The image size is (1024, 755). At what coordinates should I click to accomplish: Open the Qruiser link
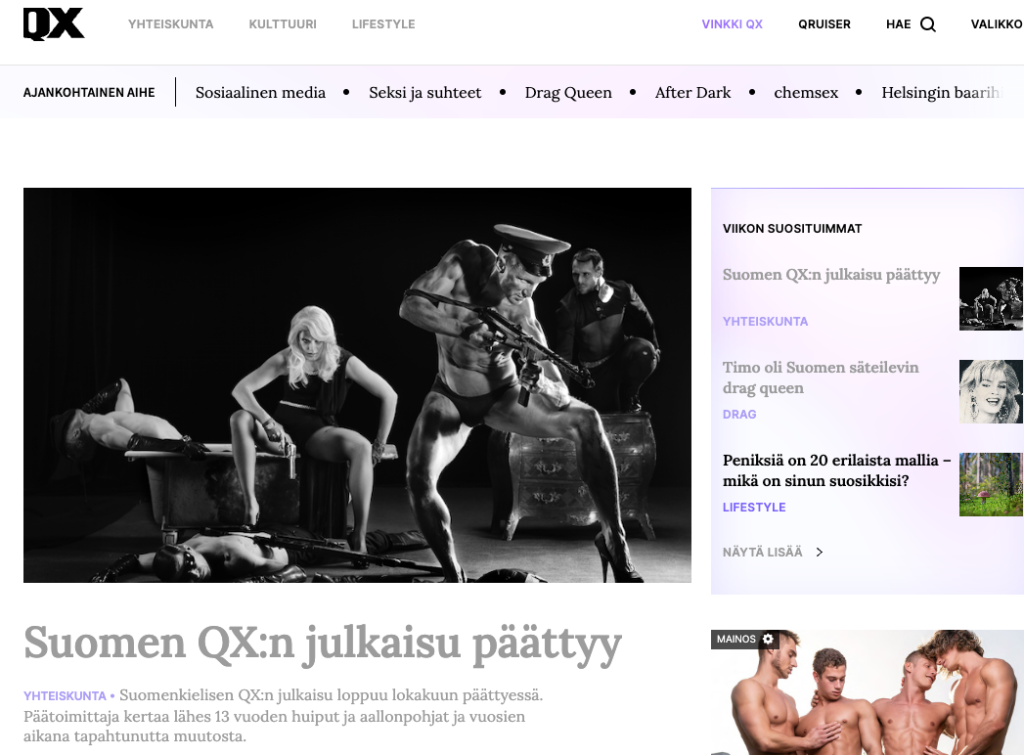(824, 24)
